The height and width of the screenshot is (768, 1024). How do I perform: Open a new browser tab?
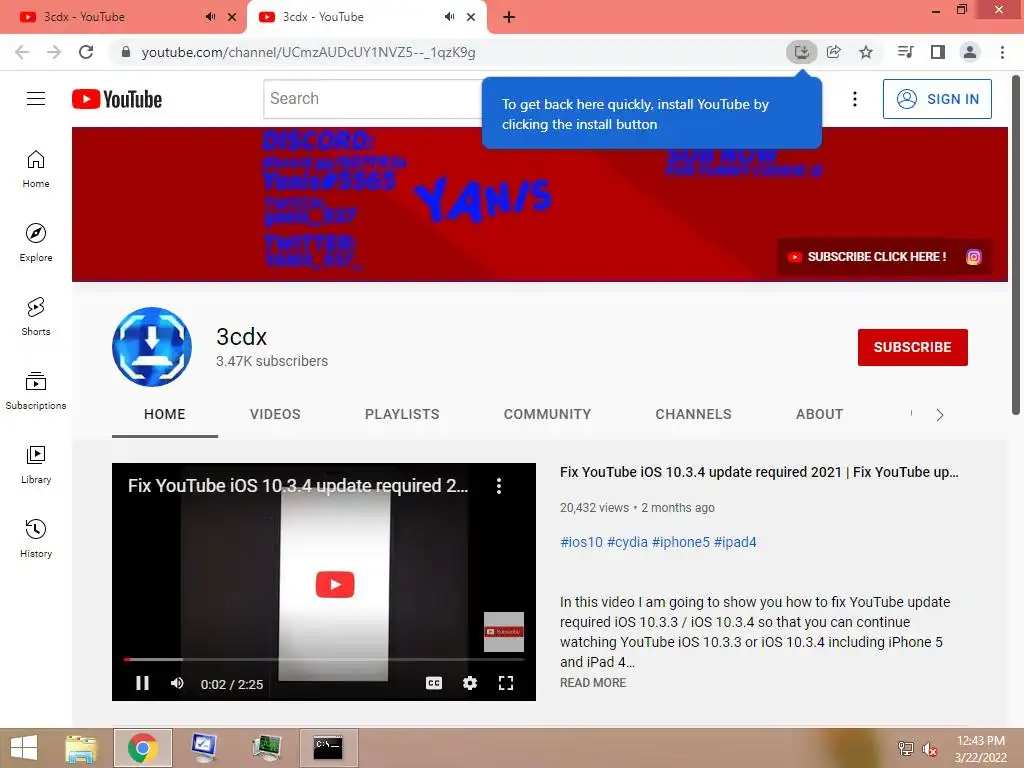(509, 17)
